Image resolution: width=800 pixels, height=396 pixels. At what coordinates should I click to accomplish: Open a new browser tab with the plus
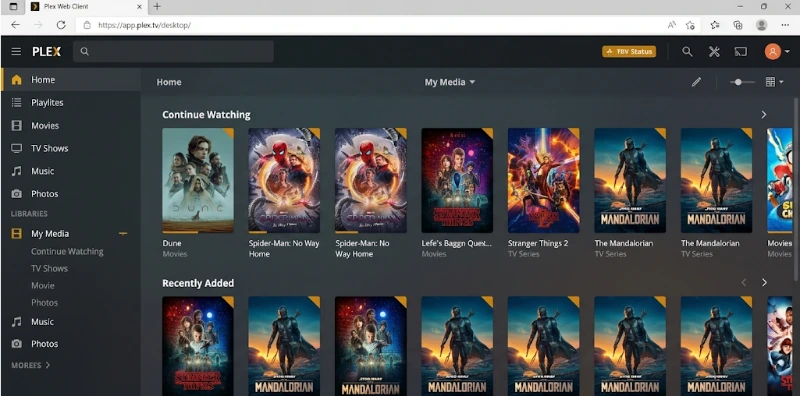tap(157, 7)
